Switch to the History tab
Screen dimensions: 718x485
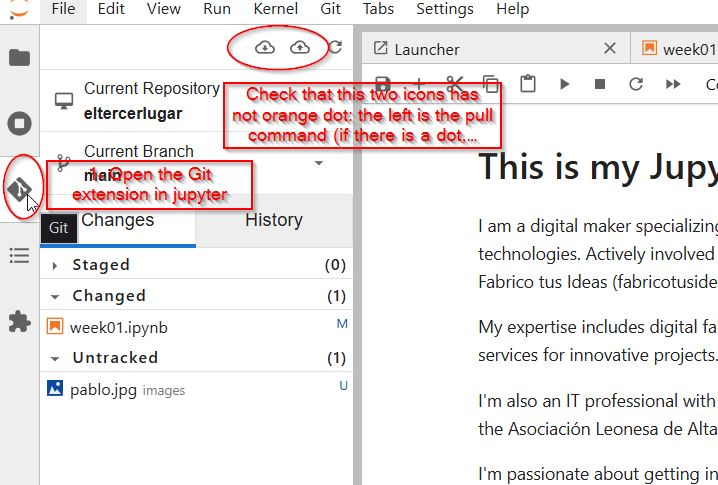tap(273, 220)
